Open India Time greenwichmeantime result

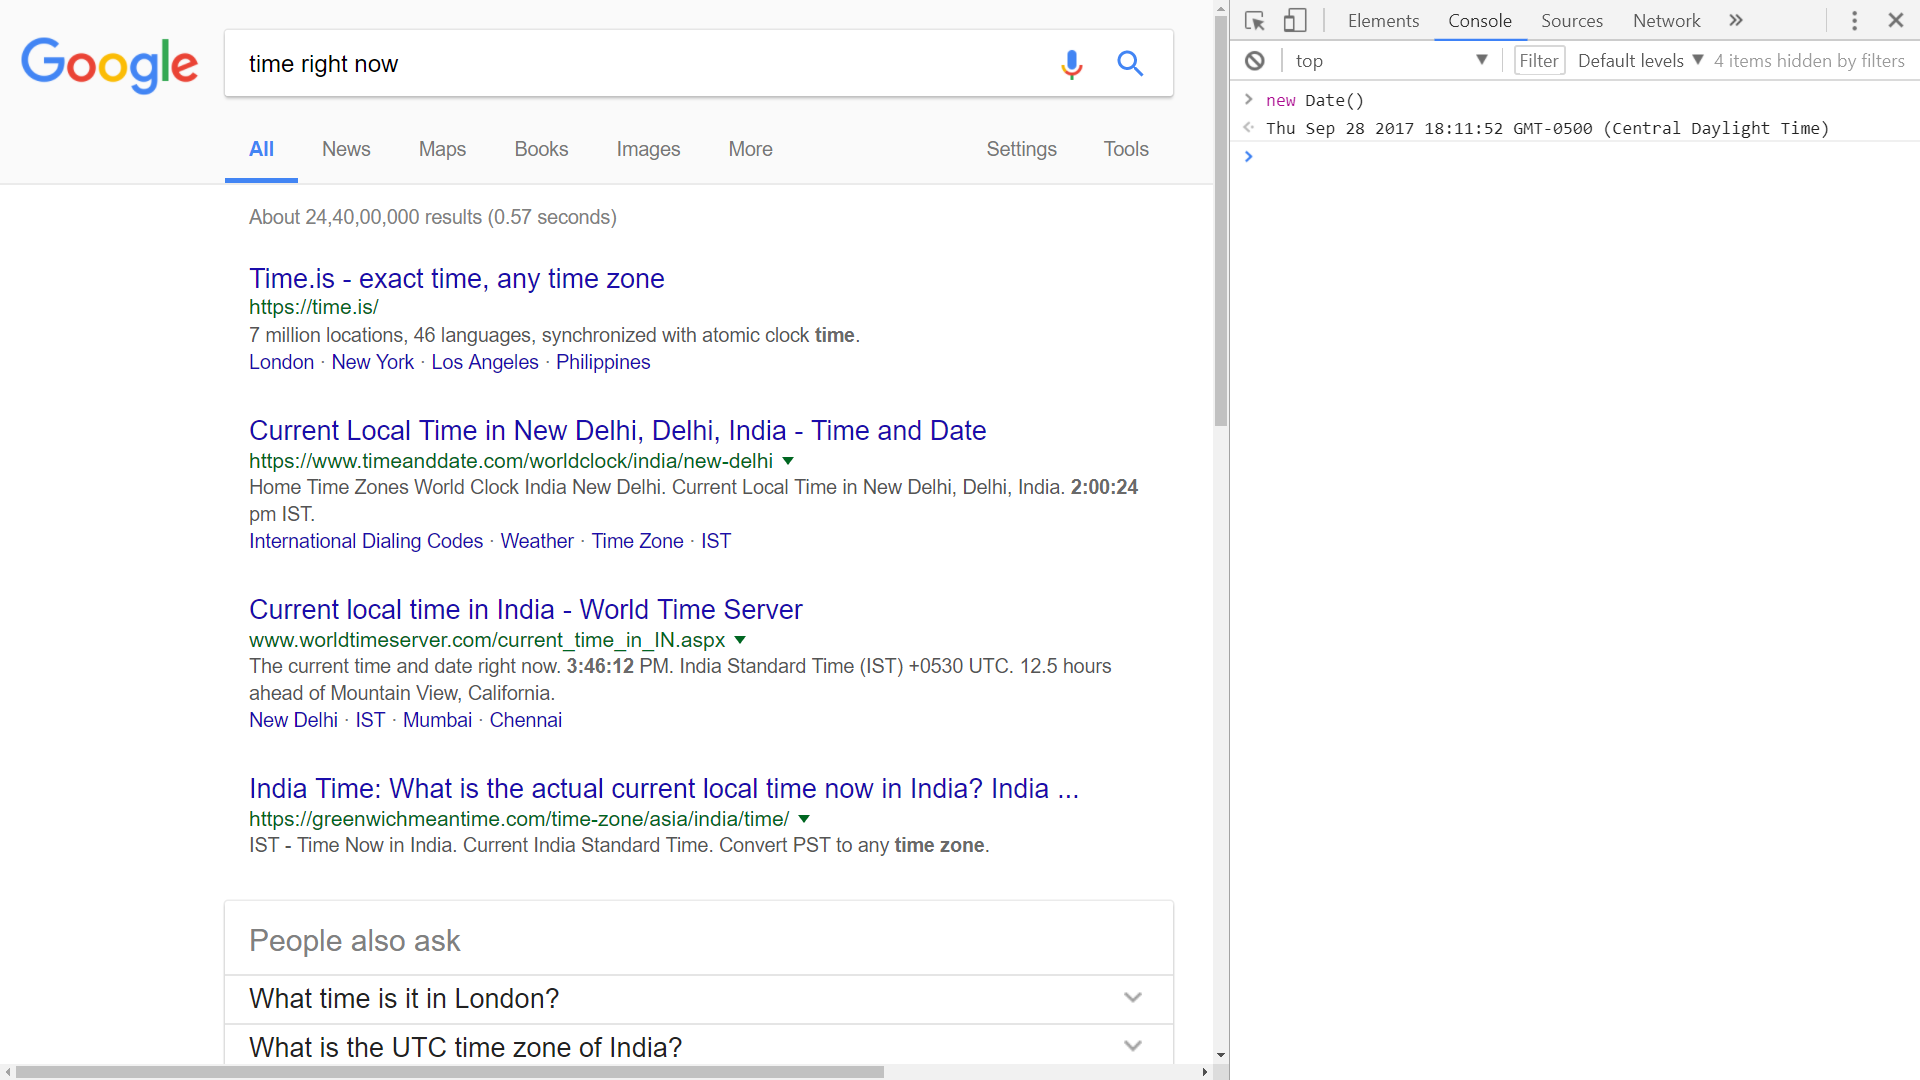tap(664, 789)
